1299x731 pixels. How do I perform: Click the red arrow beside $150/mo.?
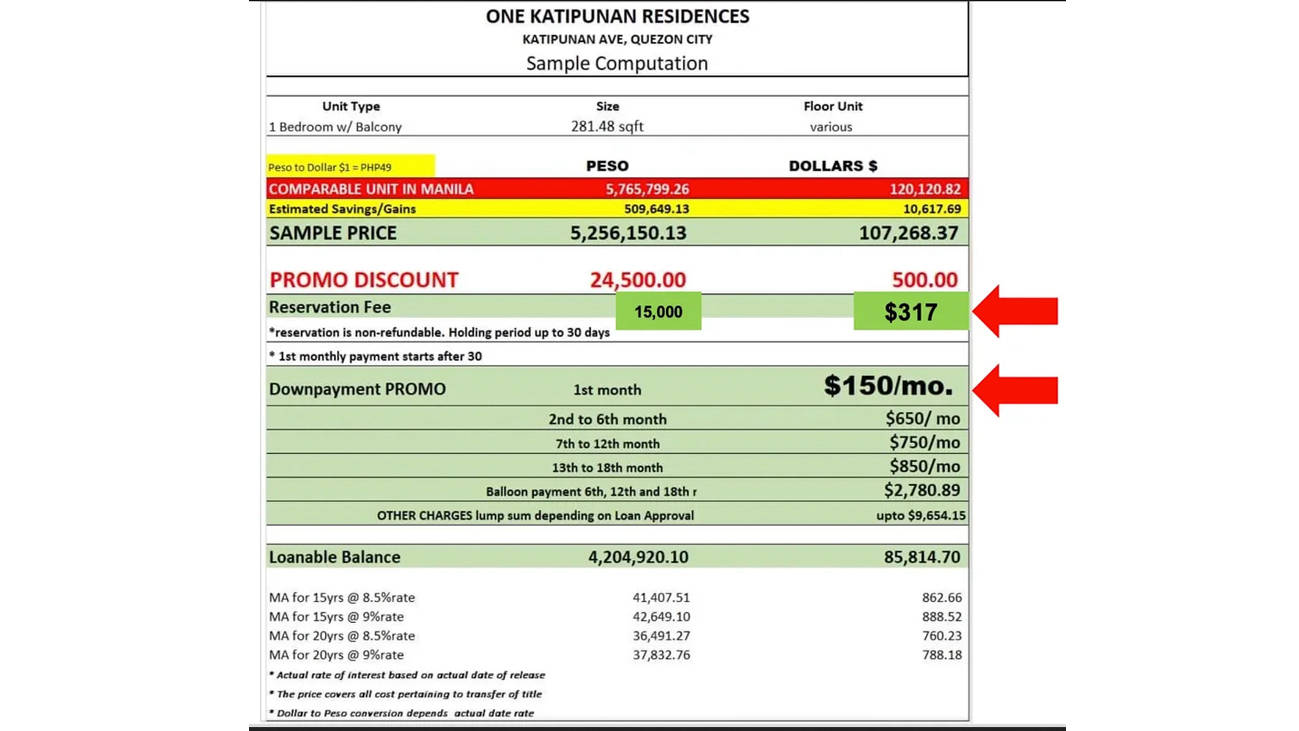[x=1016, y=390]
